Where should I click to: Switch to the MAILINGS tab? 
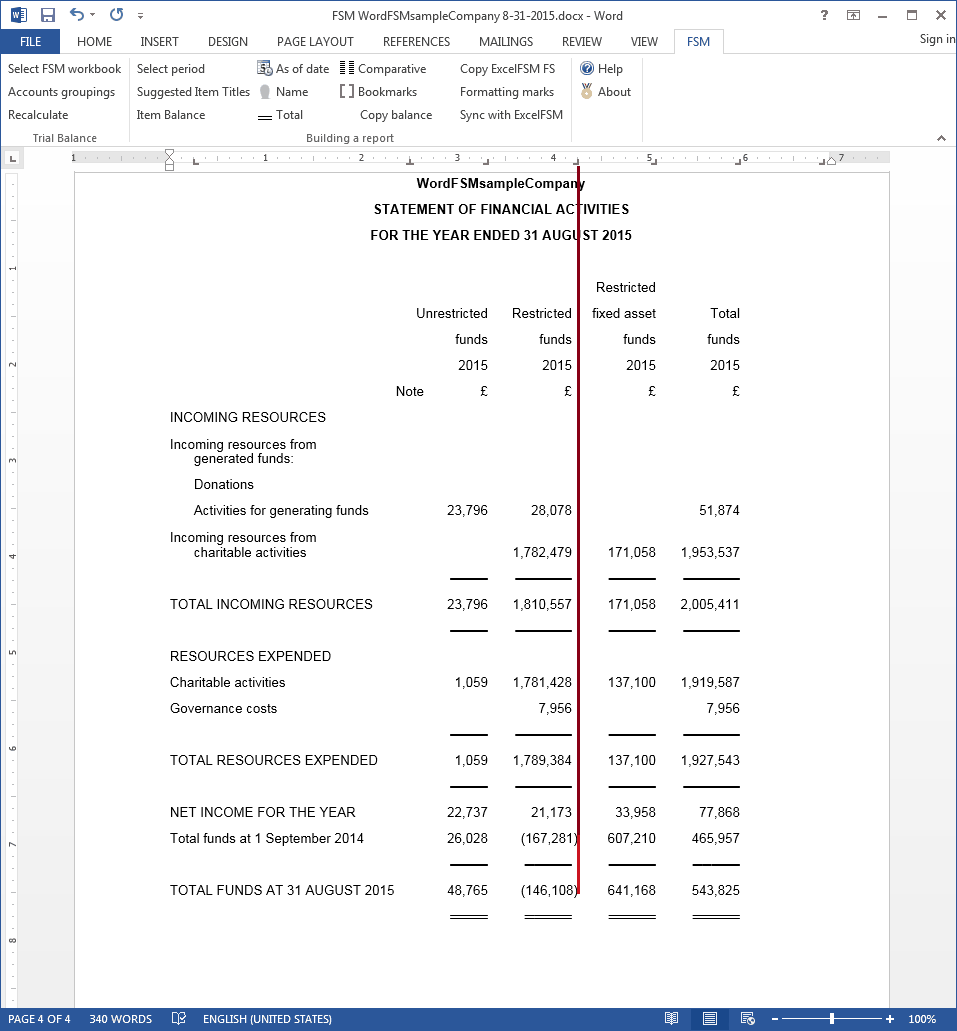(506, 41)
